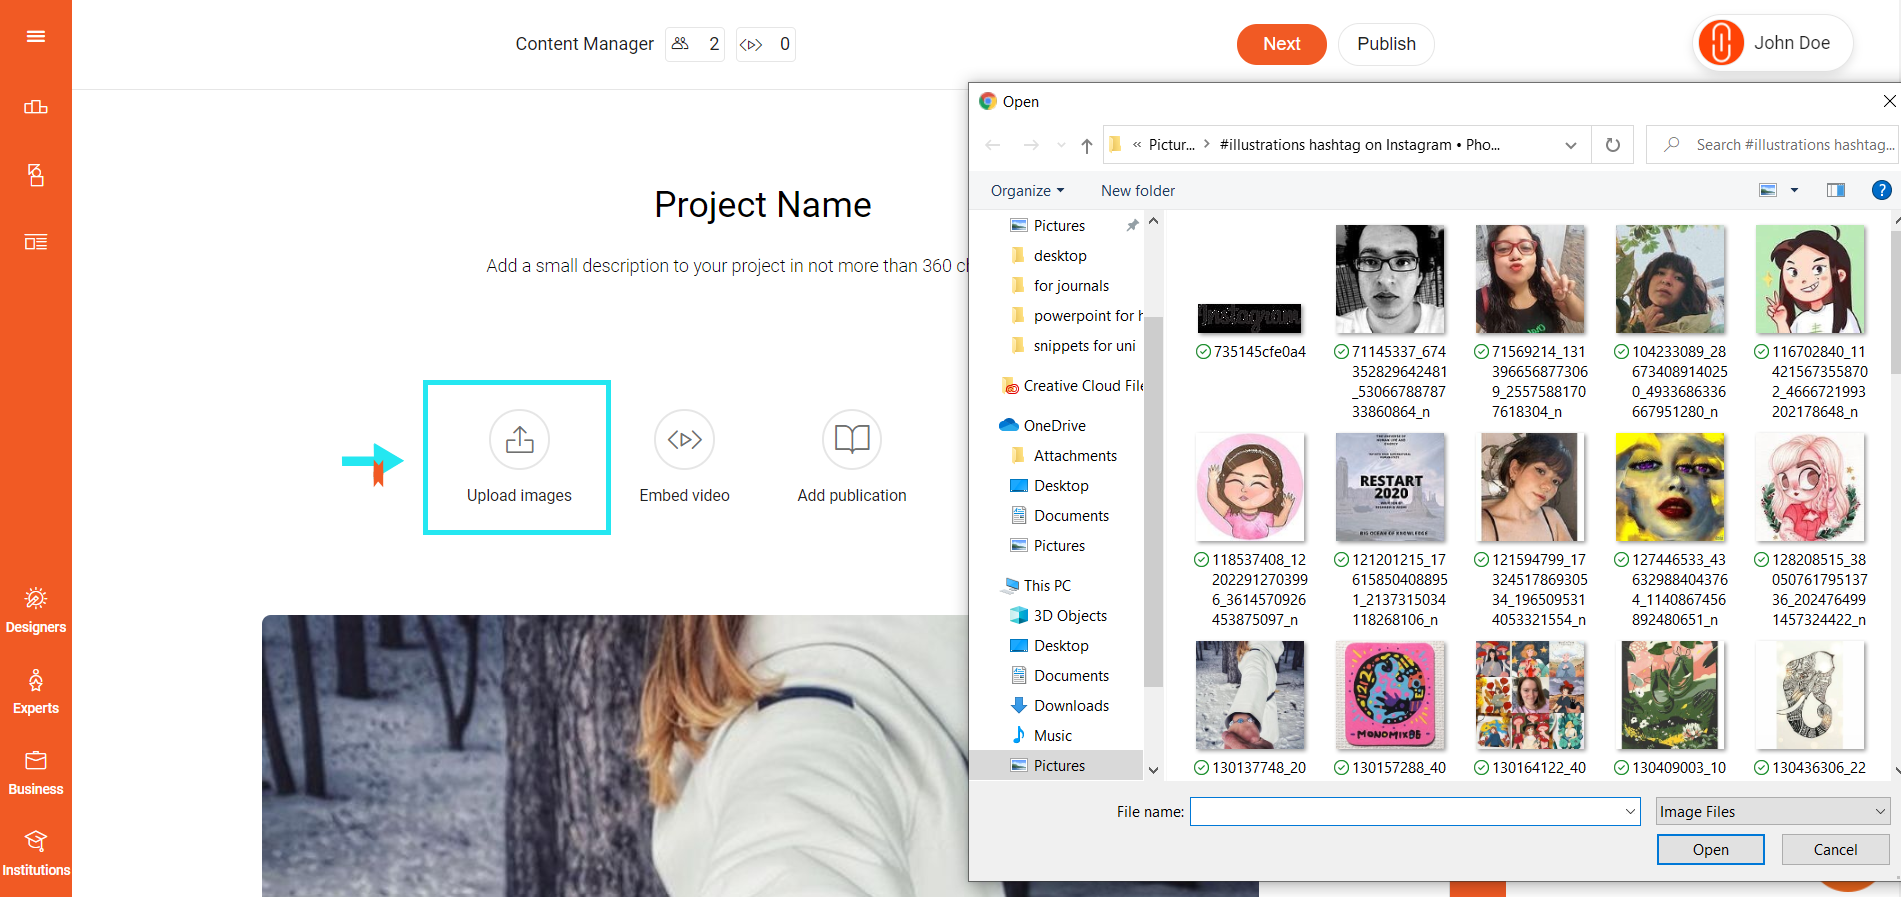Viewport: 1901px width, 897px height.
Task: Select the cartoon girl thumbnail 116702840
Action: coord(1810,279)
